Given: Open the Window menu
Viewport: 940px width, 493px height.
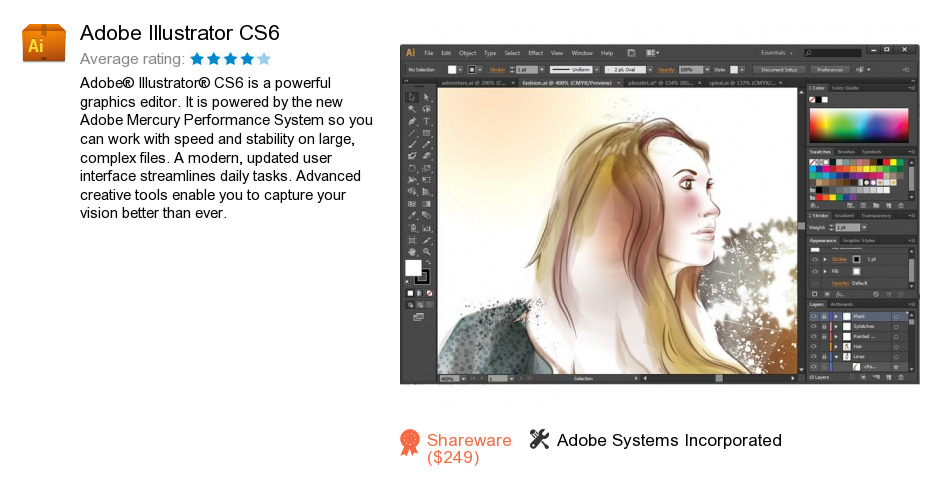Looking at the screenshot, I should (582, 53).
